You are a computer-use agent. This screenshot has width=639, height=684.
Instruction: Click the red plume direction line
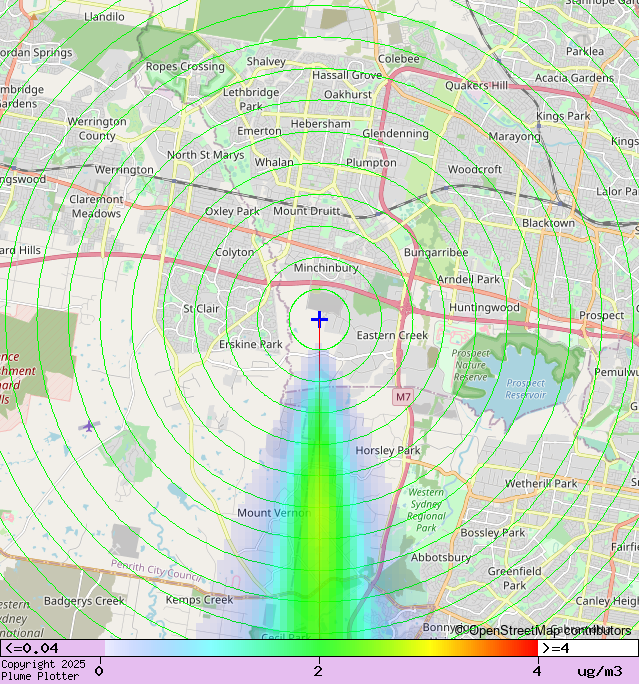coord(320,480)
